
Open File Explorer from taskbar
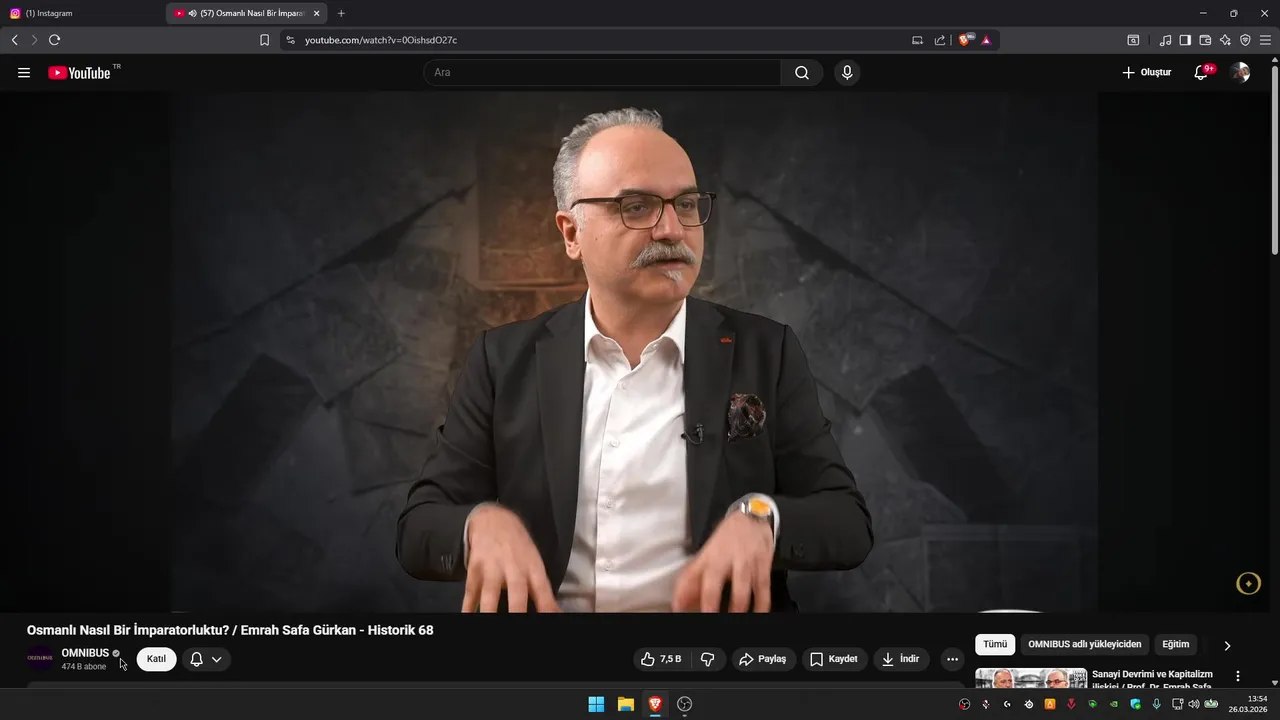(625, 704)
